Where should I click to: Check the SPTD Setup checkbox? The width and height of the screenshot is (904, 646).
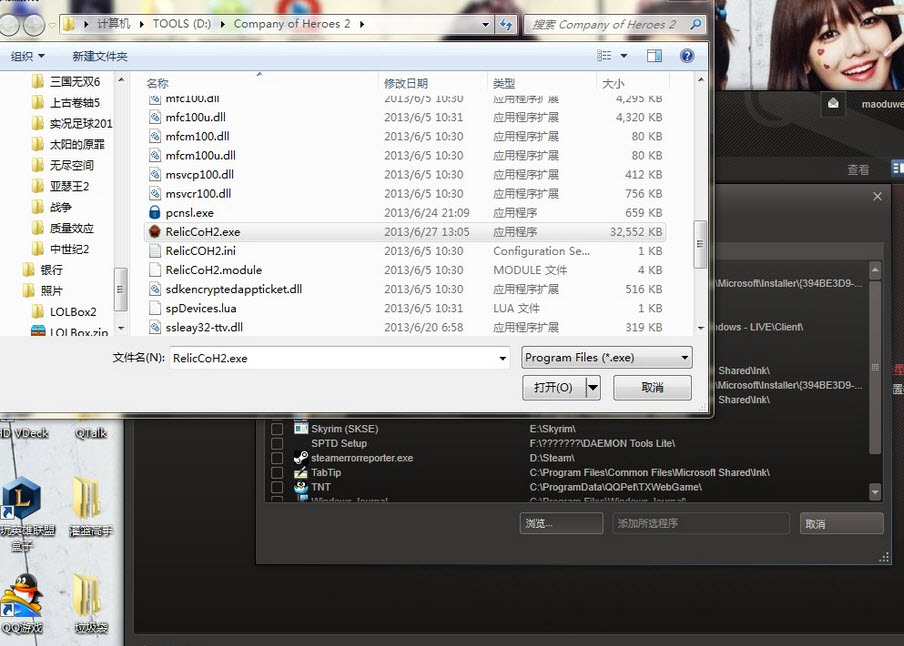point(277,444)
